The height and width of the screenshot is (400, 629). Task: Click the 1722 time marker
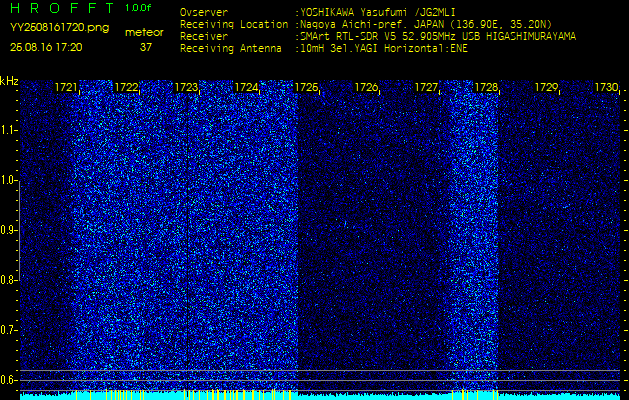point(126,87)
